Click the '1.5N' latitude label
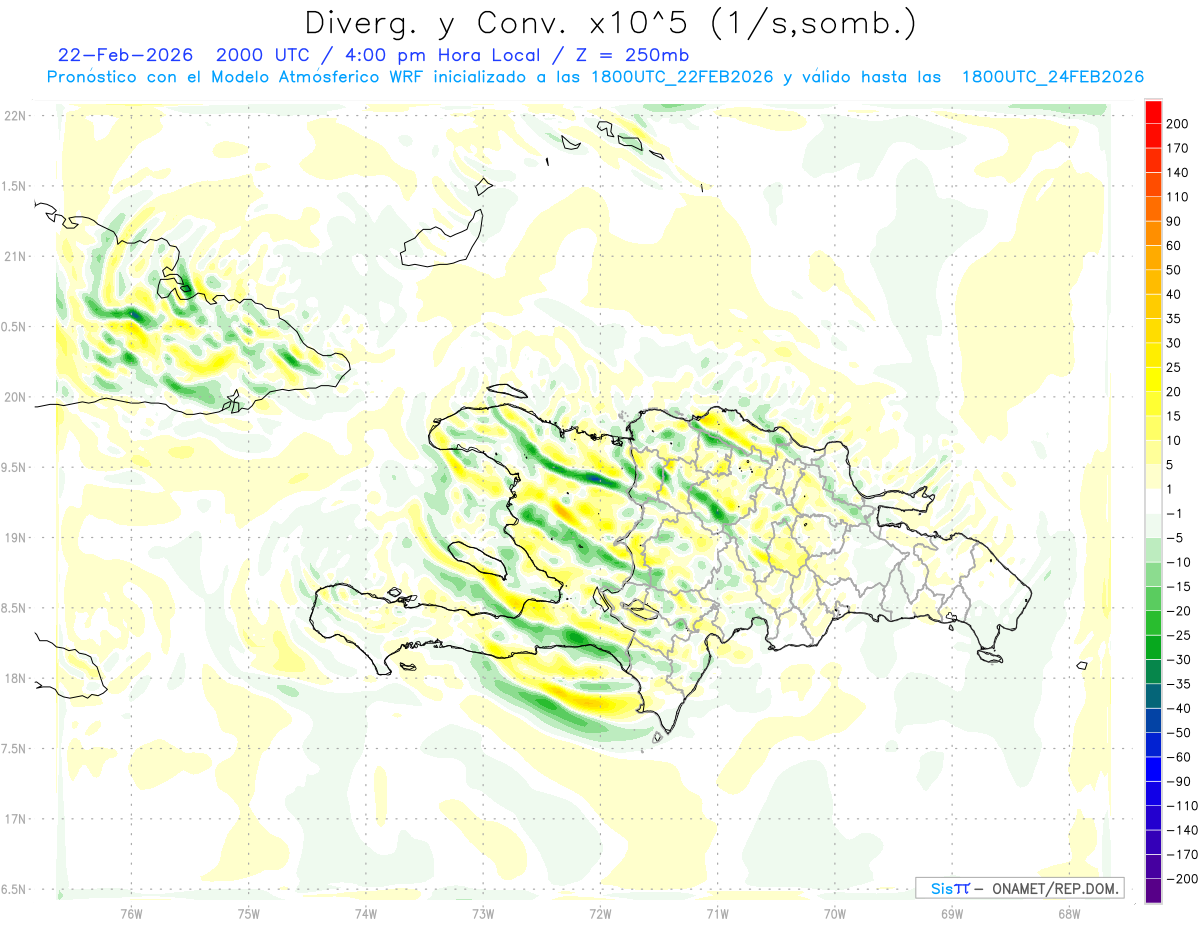 click(x=14, y=186)
